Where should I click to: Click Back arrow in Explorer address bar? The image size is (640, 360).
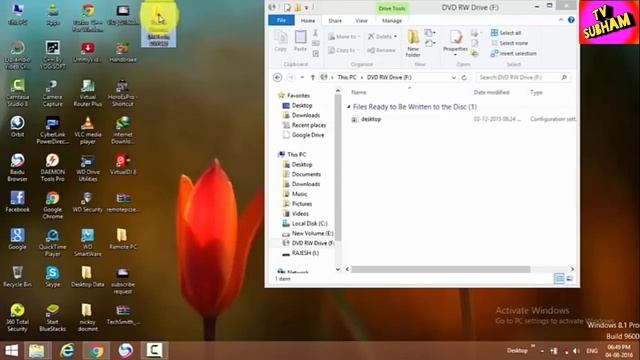tap(277, 78)
